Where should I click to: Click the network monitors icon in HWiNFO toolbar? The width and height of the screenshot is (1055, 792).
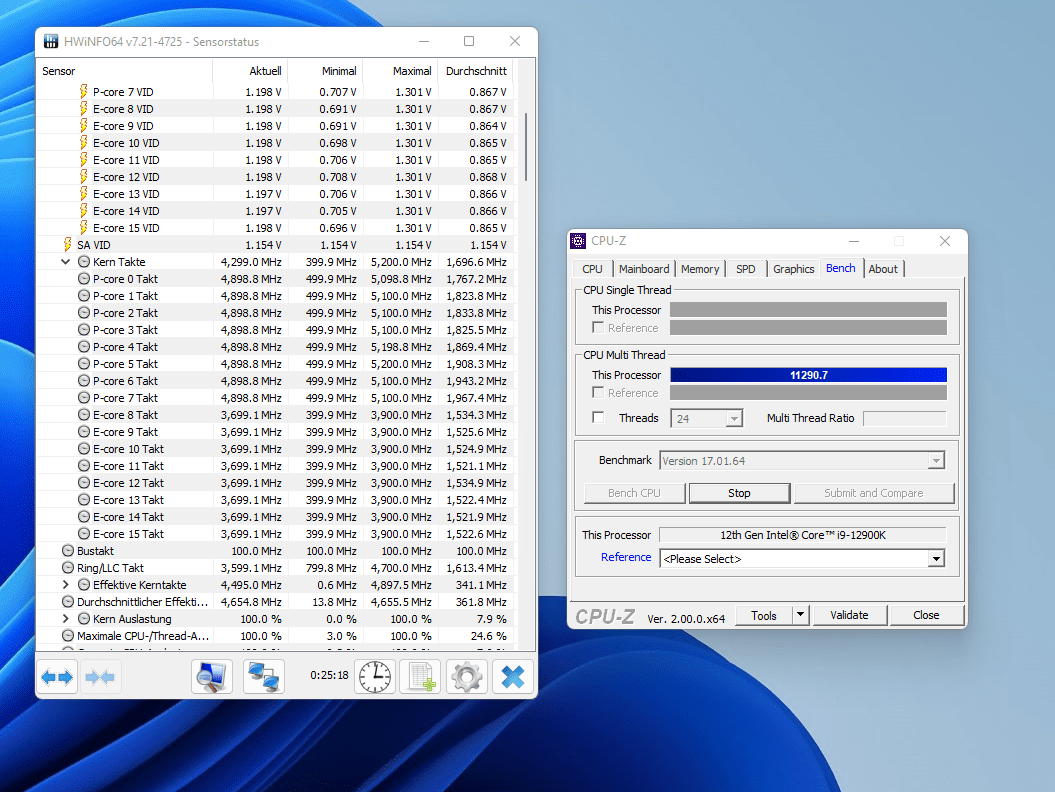pyautogui.click(x=263, y=677)
